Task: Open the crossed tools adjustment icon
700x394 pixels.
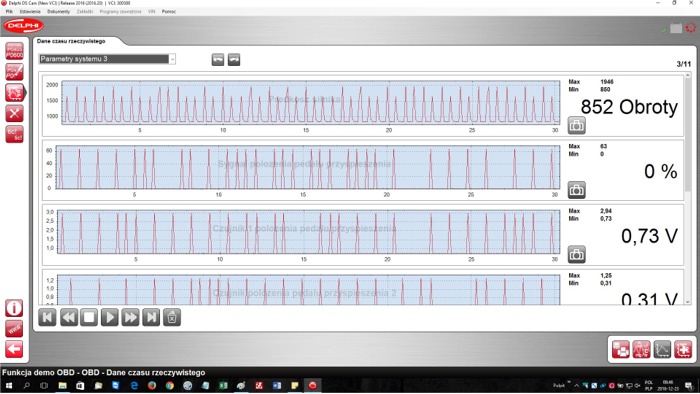Action: 14,113
